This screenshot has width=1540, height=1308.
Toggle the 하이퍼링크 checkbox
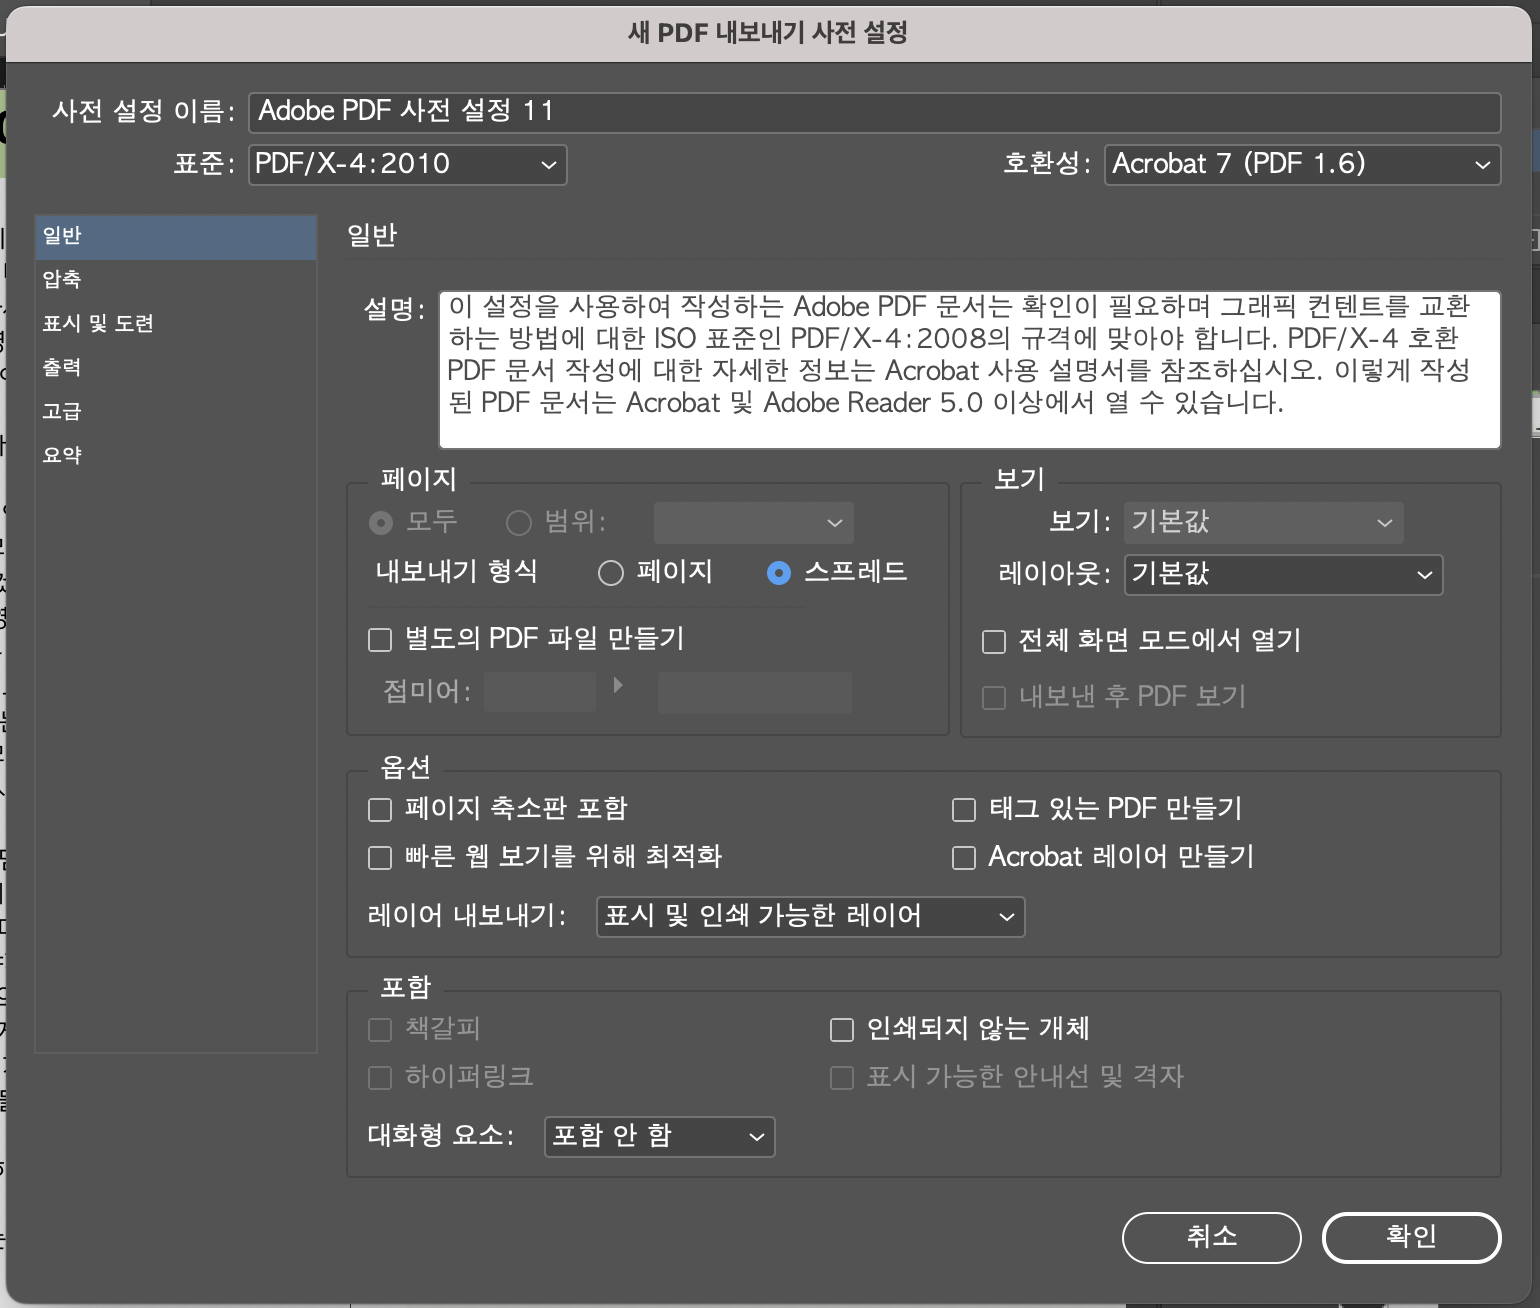[380, 1078]
